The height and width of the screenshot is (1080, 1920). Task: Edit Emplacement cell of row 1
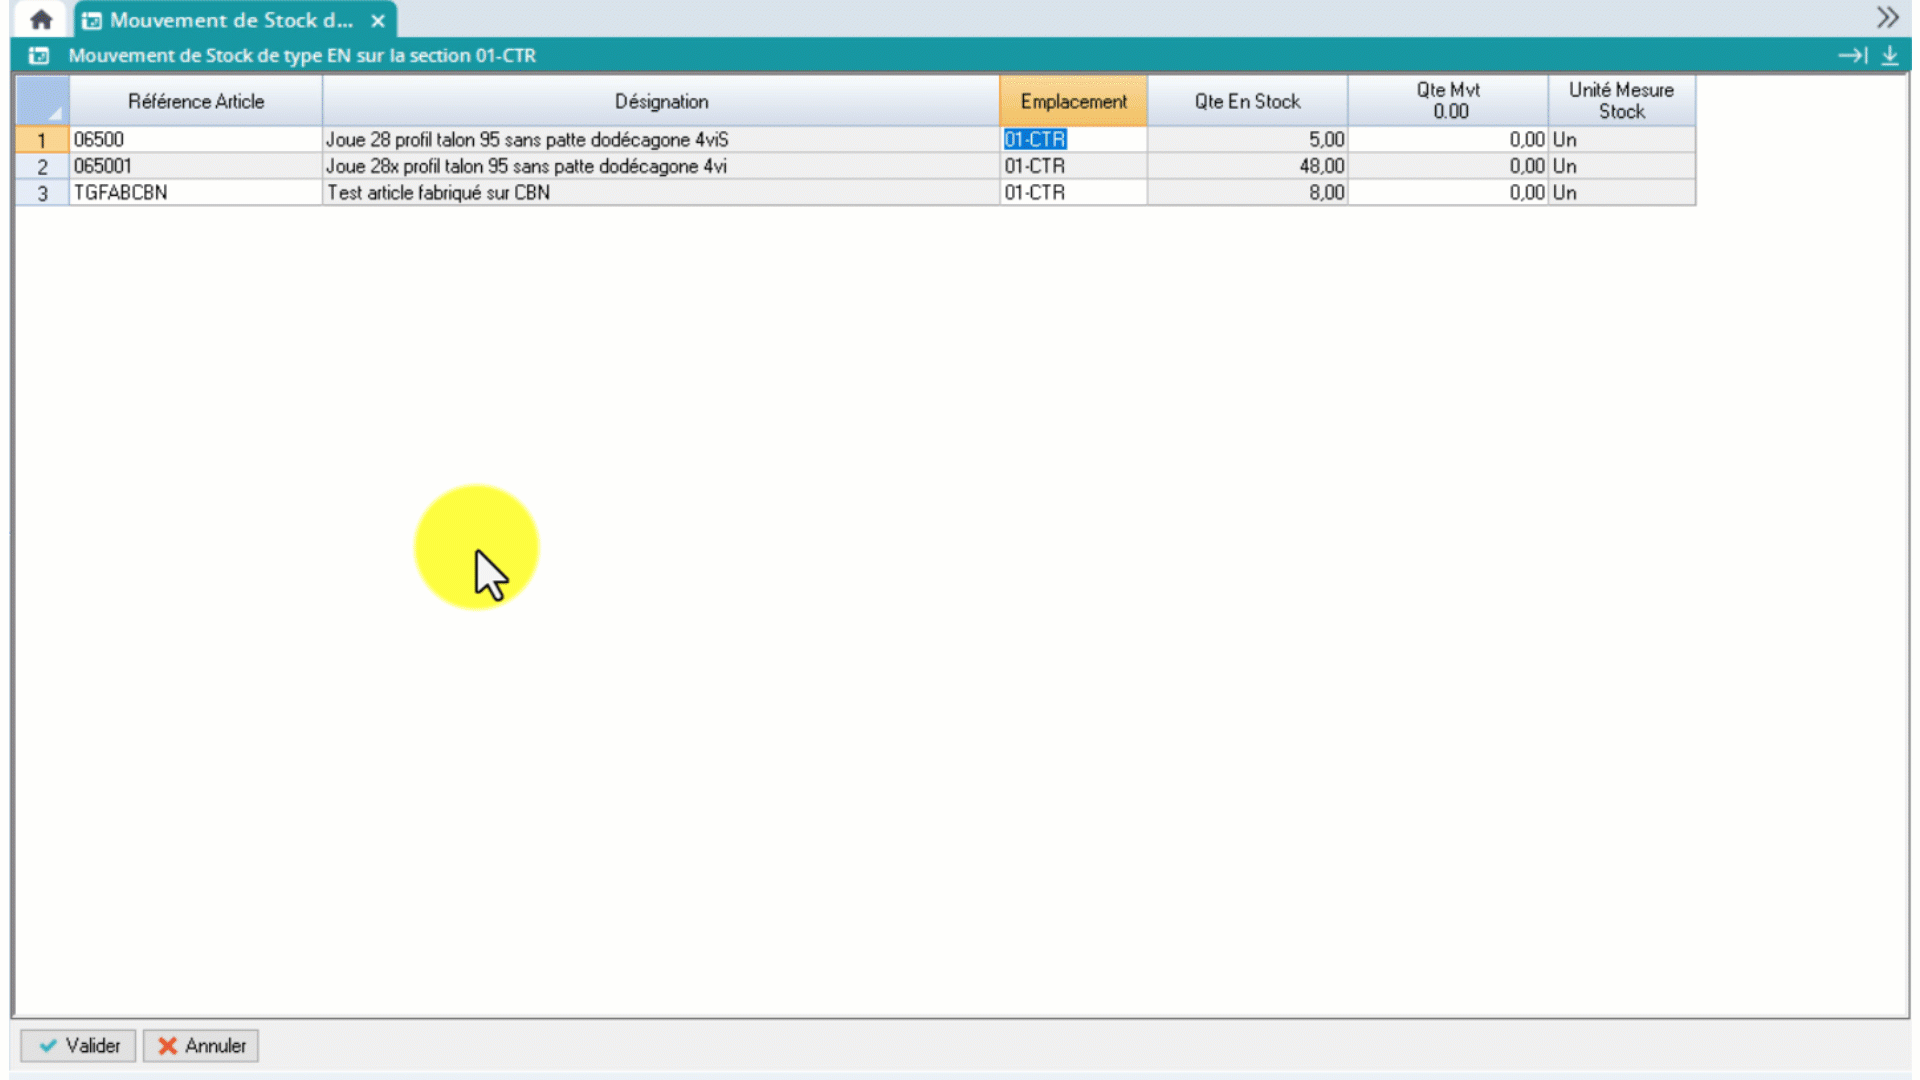click(1073, 140)
